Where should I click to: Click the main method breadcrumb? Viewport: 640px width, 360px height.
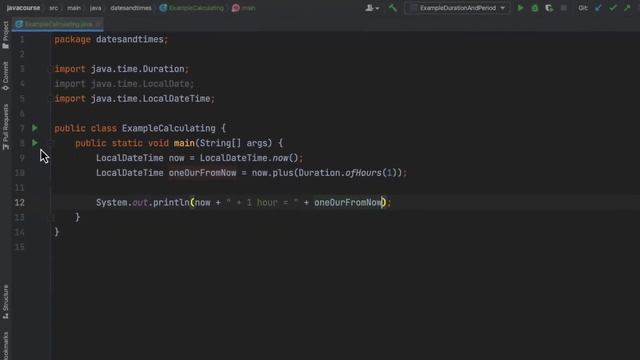244,8
